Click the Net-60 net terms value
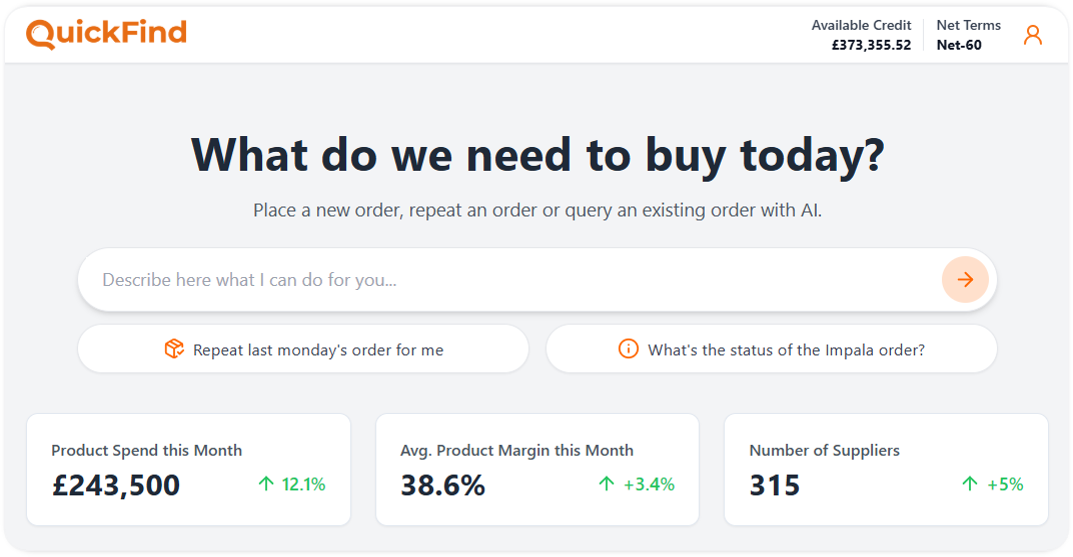 coord(959,45)
